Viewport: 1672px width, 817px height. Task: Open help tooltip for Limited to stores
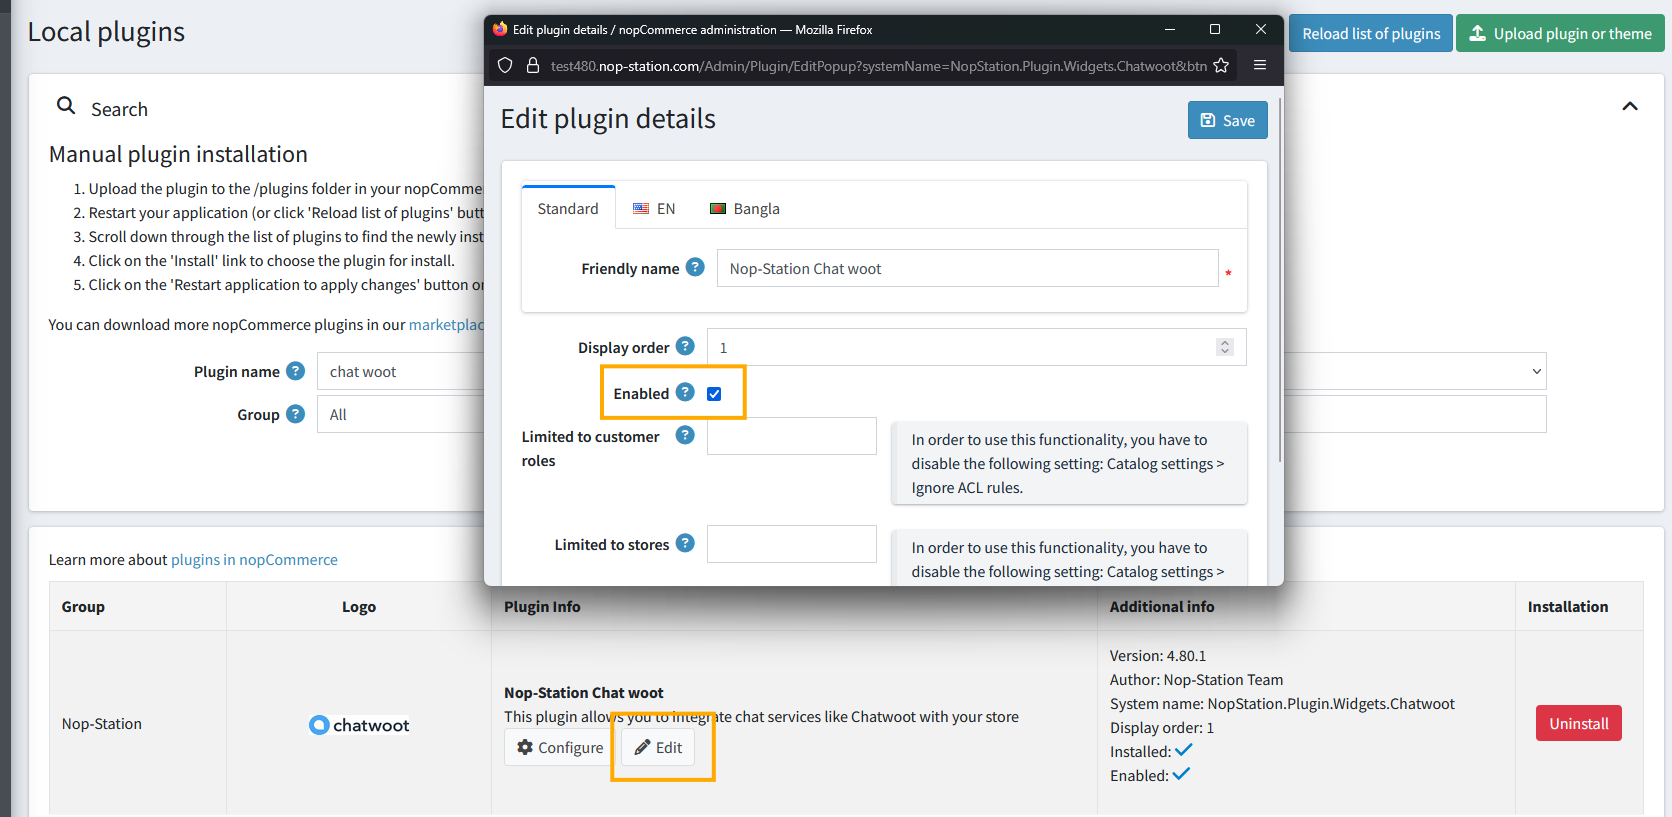tap(685, 543)
